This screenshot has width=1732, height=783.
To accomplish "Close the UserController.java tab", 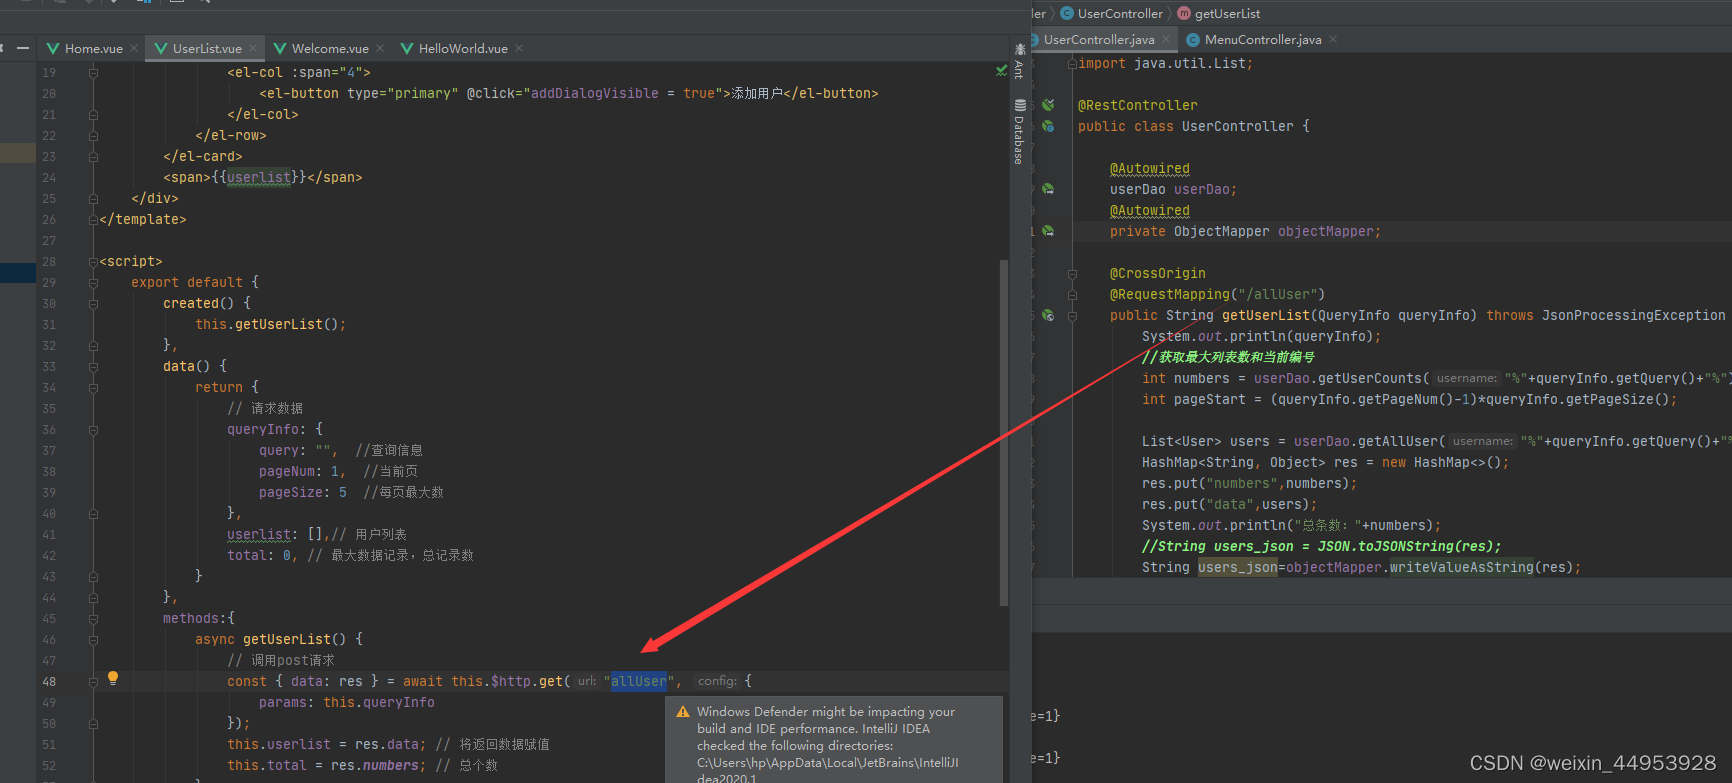I will [1166, 39].
